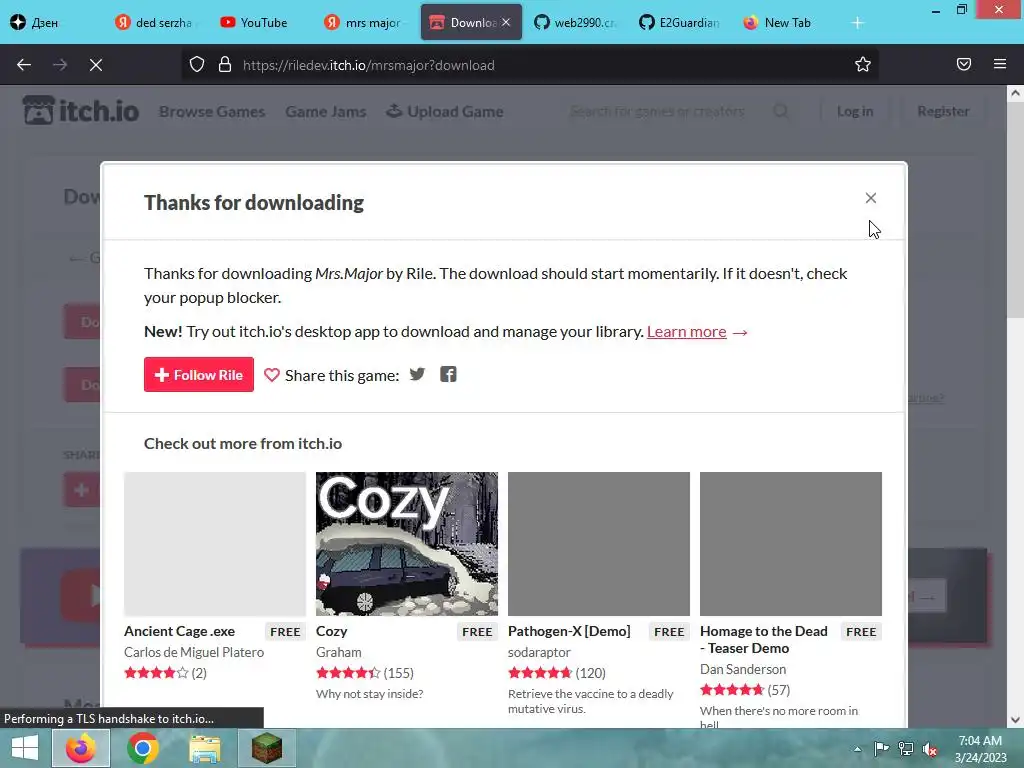Click Homage to the Dead - Teaser Demo title
1024x768 pixels.
763,640
